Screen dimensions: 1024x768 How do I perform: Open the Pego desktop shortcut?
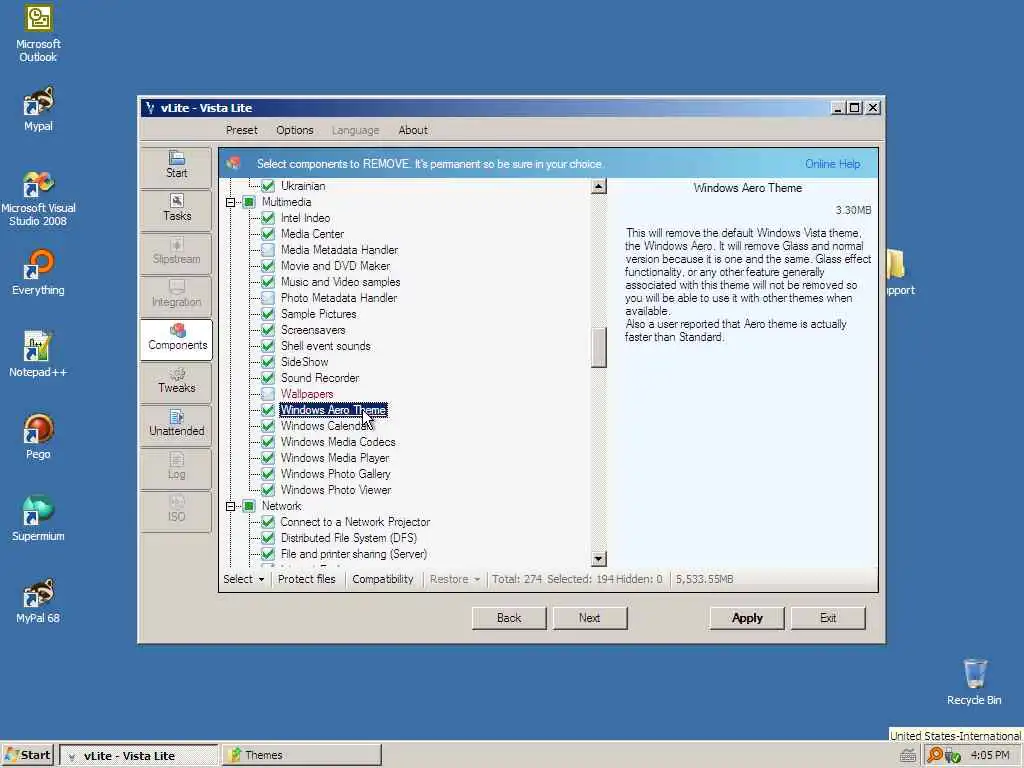point(38,436)
